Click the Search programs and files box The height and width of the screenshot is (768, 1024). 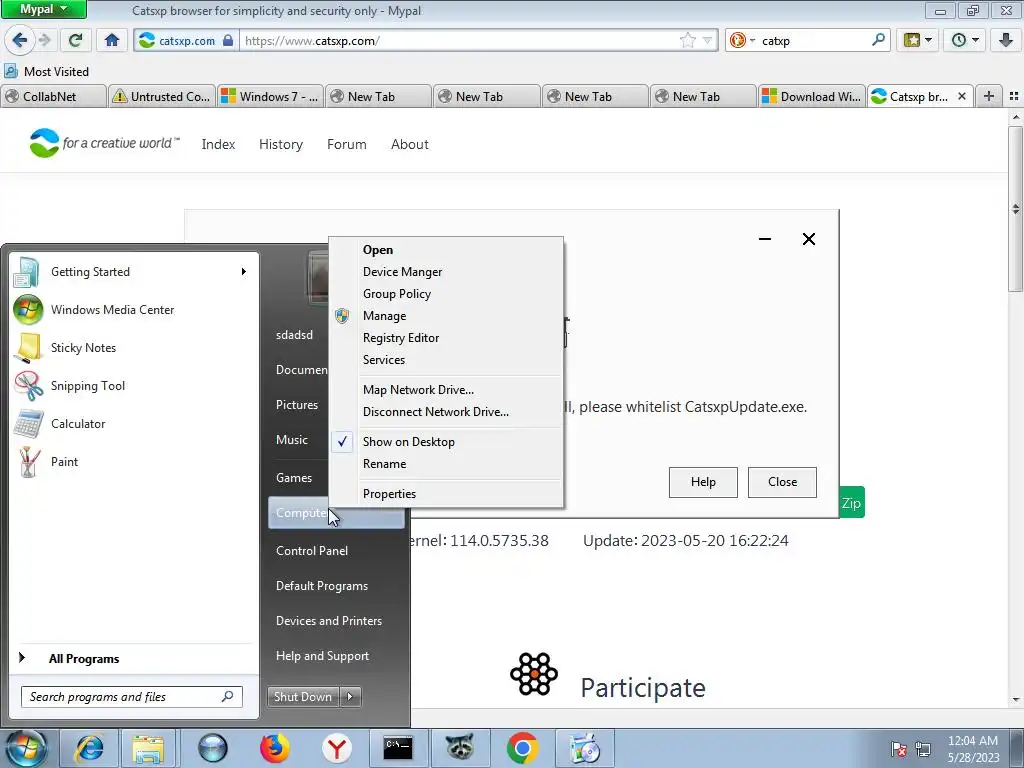pyautogui.click(x=131, y=697)
